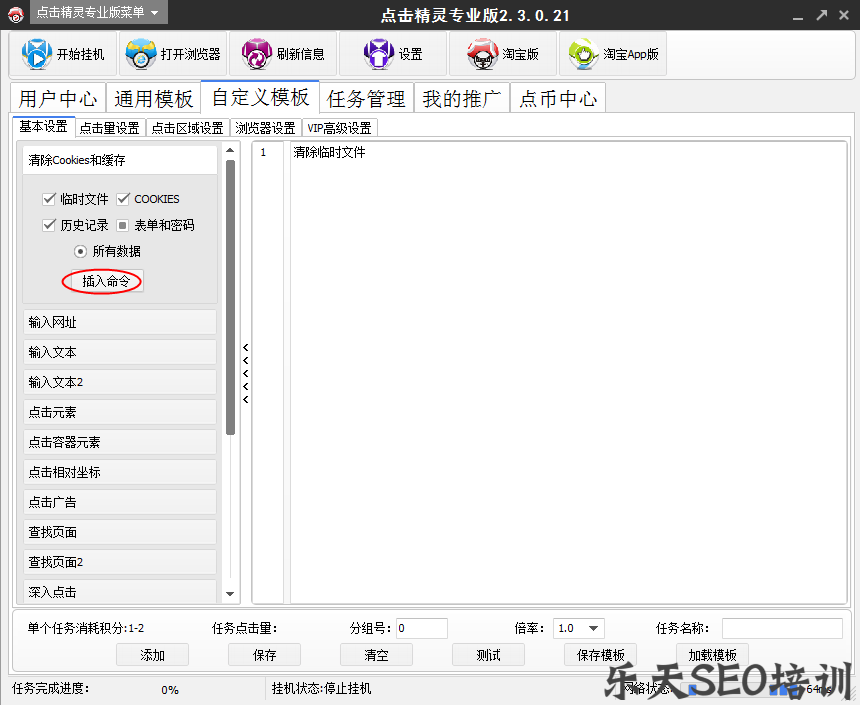Open a browser via 打开浏览器 icon
Image resolution: width=860 pixels, height=705 pixels.
point(141,54)
